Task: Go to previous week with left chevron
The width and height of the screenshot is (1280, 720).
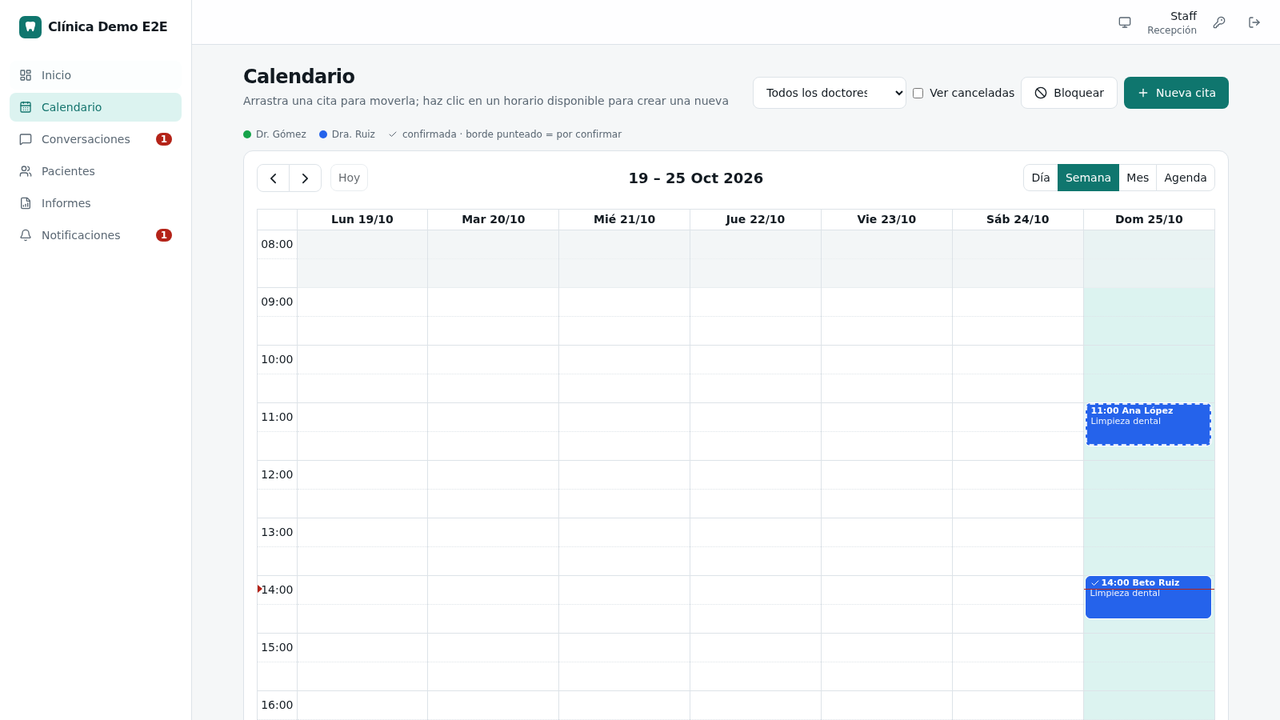Action: 273,178
